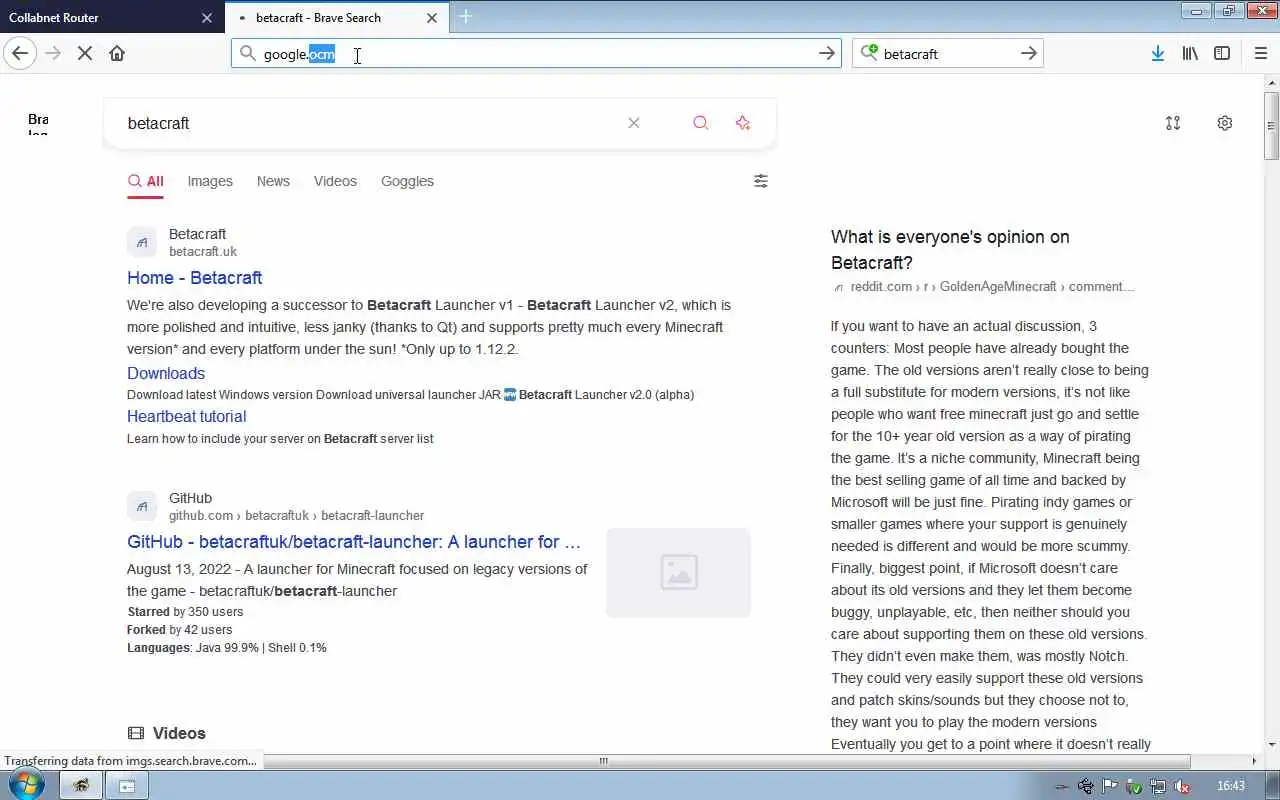This screenshot has width=1280, height=800.
Task: Select the All results tab
Action: pos(146,181)
